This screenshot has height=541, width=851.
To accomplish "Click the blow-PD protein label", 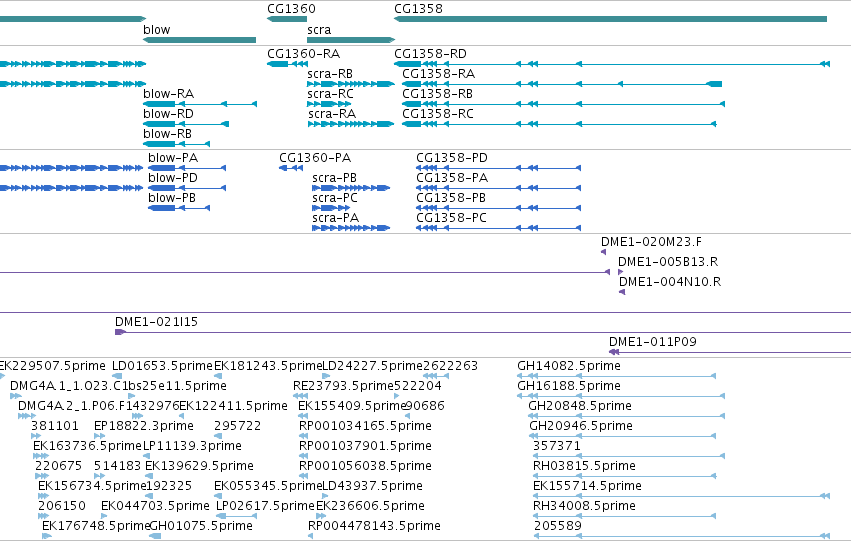I will click(173, 178).
